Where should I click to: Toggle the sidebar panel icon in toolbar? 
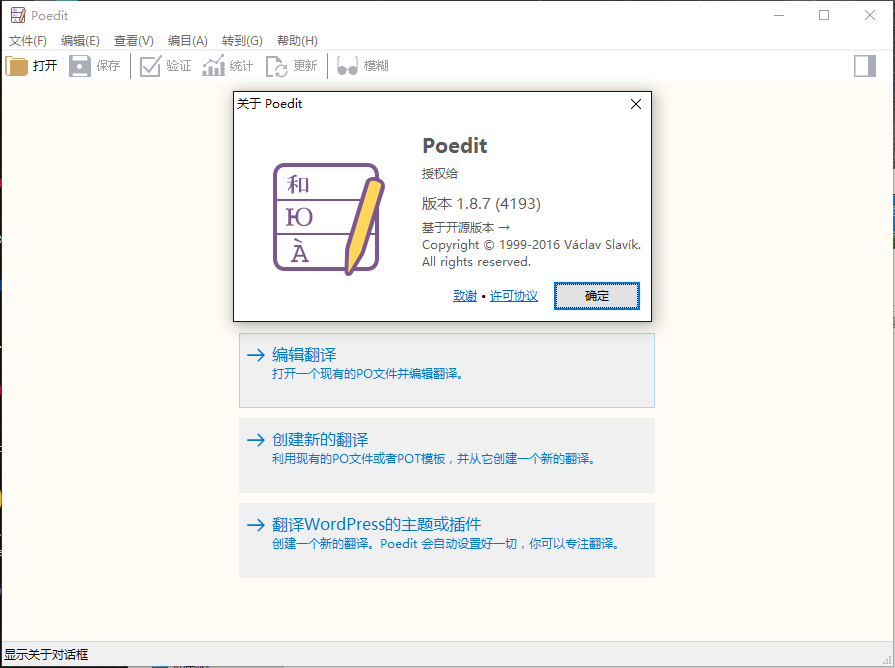865,66
